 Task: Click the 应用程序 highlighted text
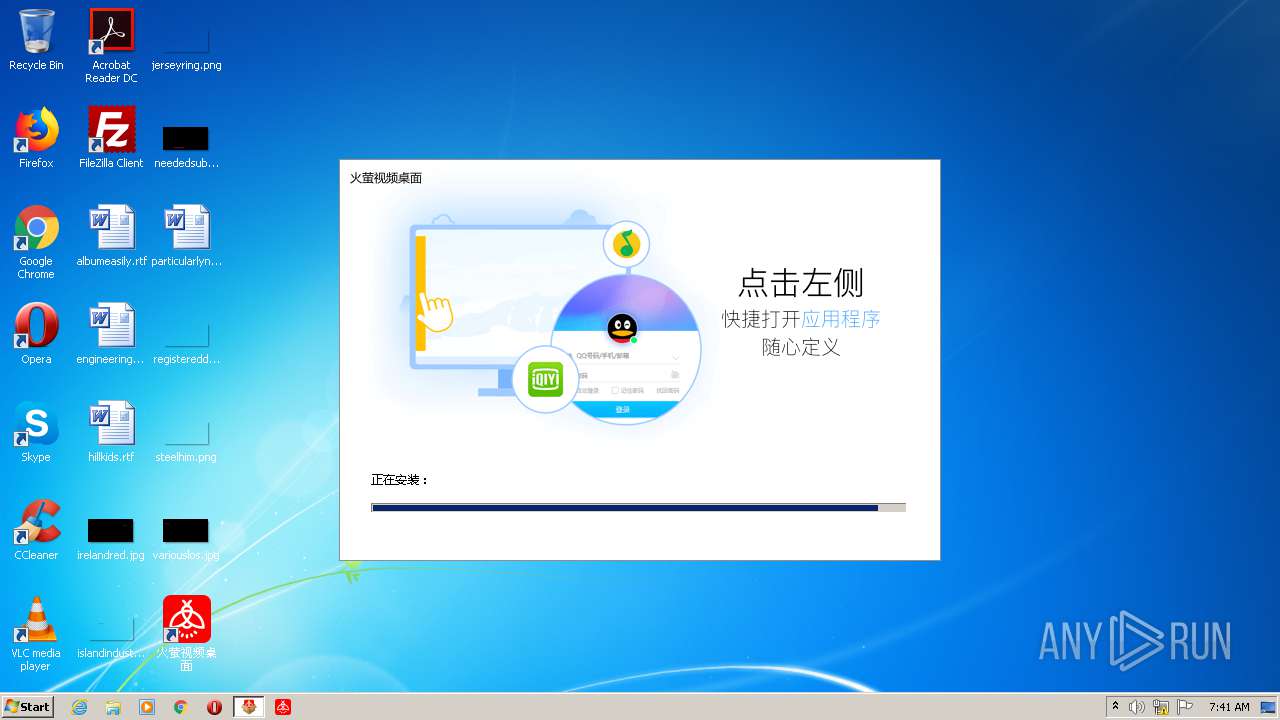tap(841, 319)
